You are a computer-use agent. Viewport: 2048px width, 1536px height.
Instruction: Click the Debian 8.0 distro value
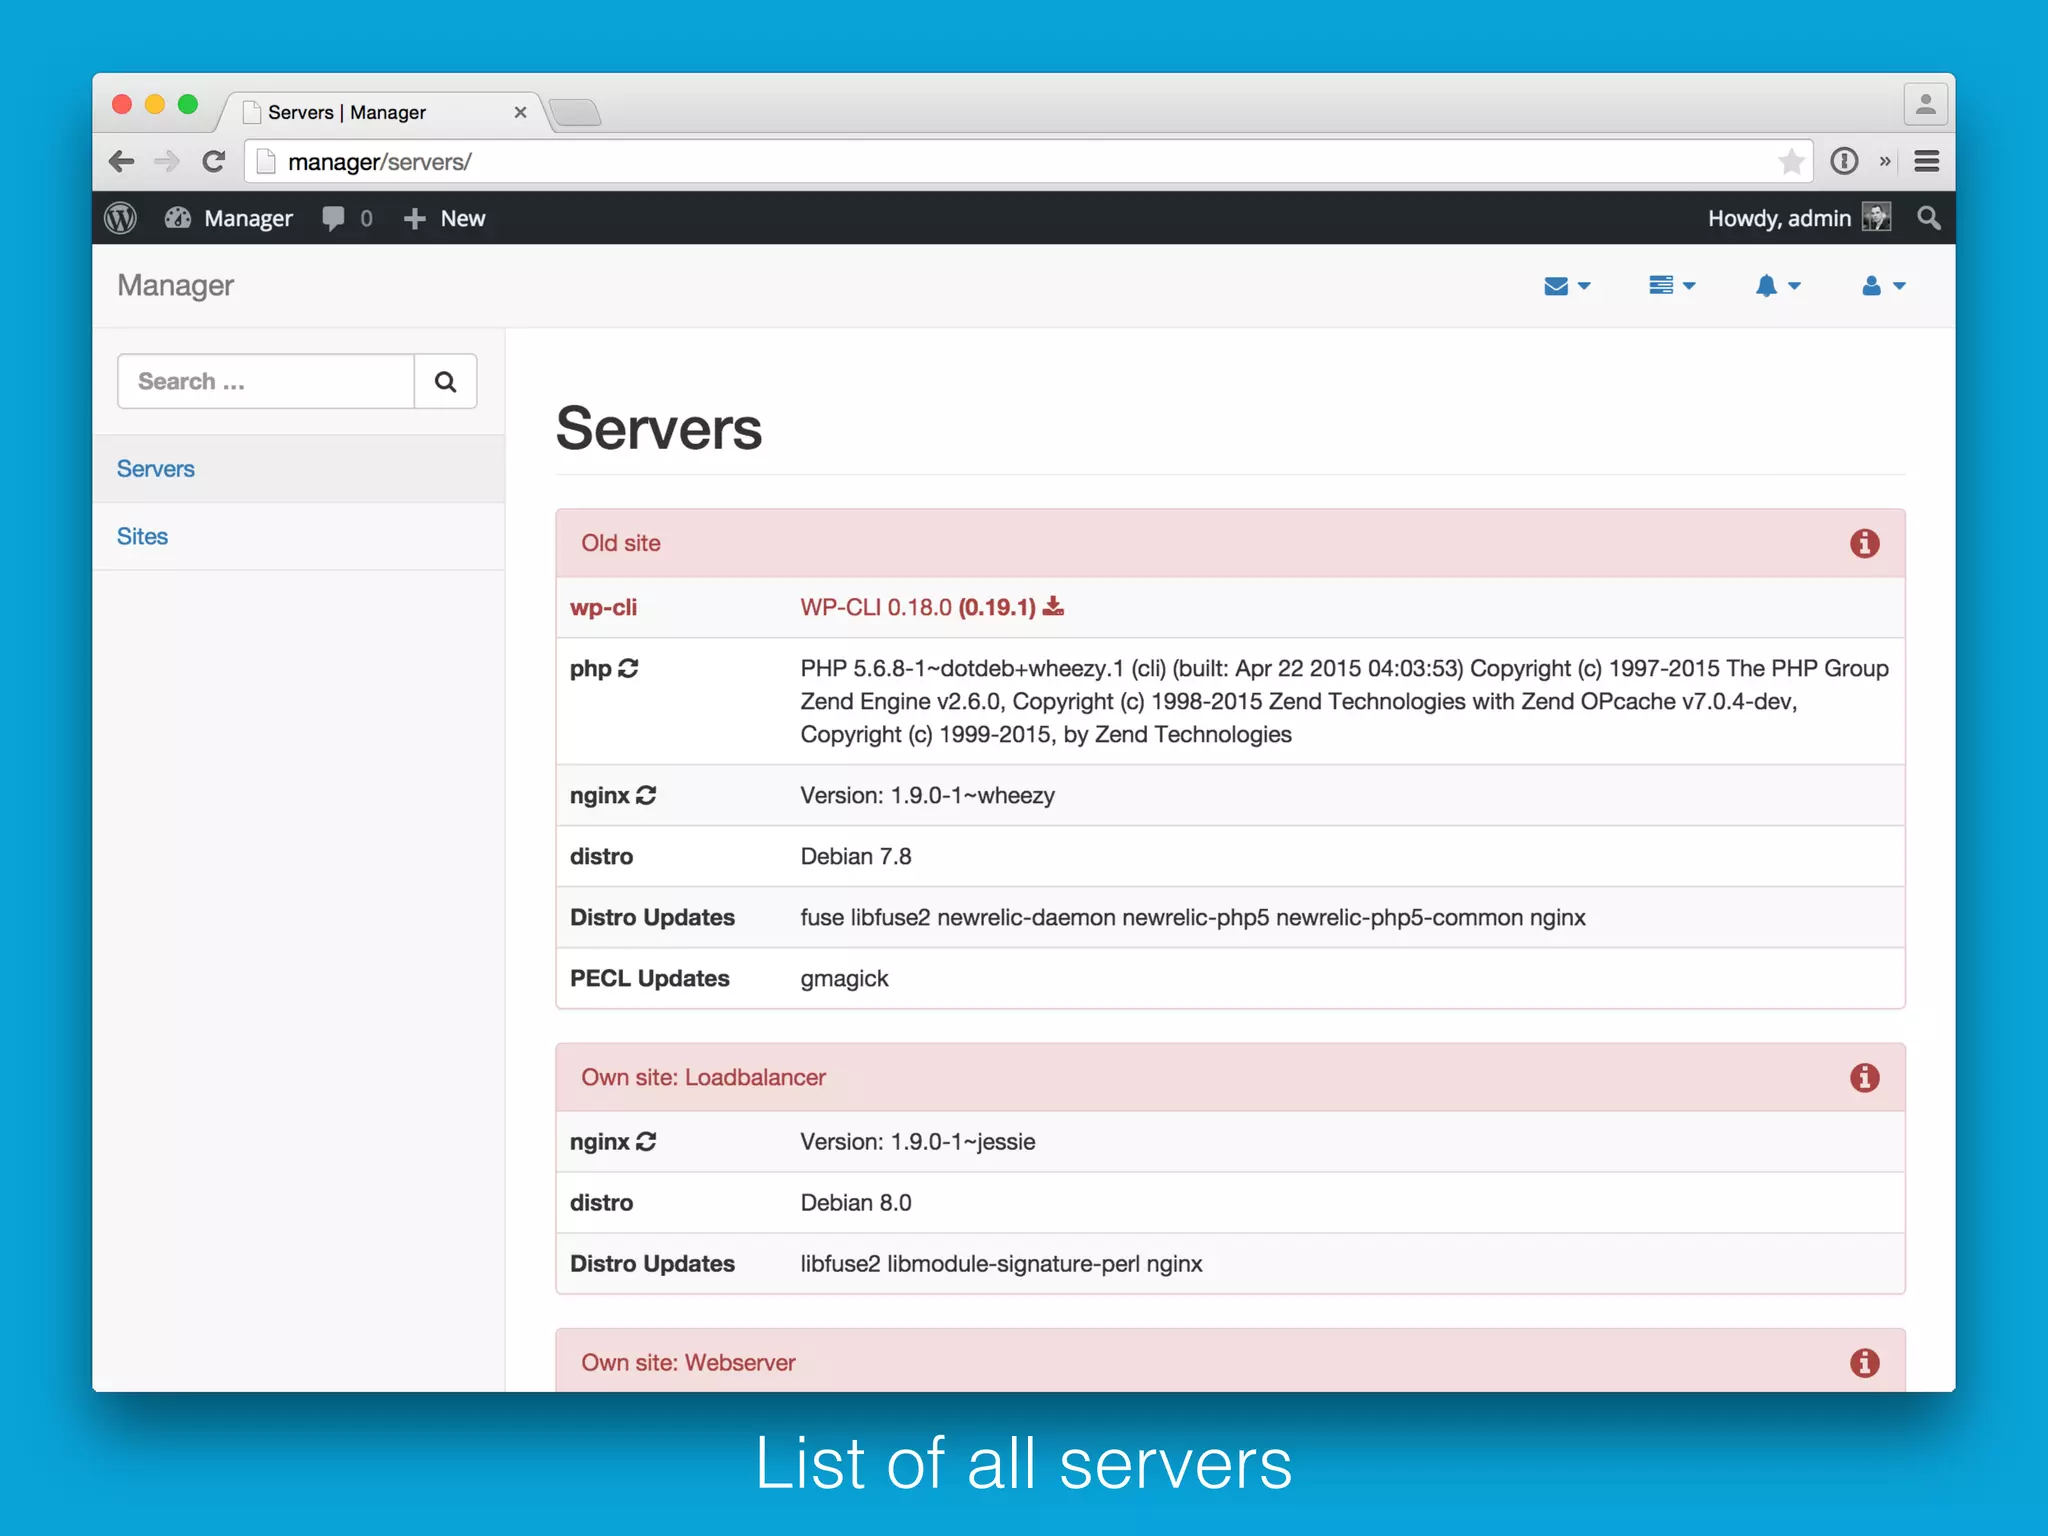[856, 1202]
